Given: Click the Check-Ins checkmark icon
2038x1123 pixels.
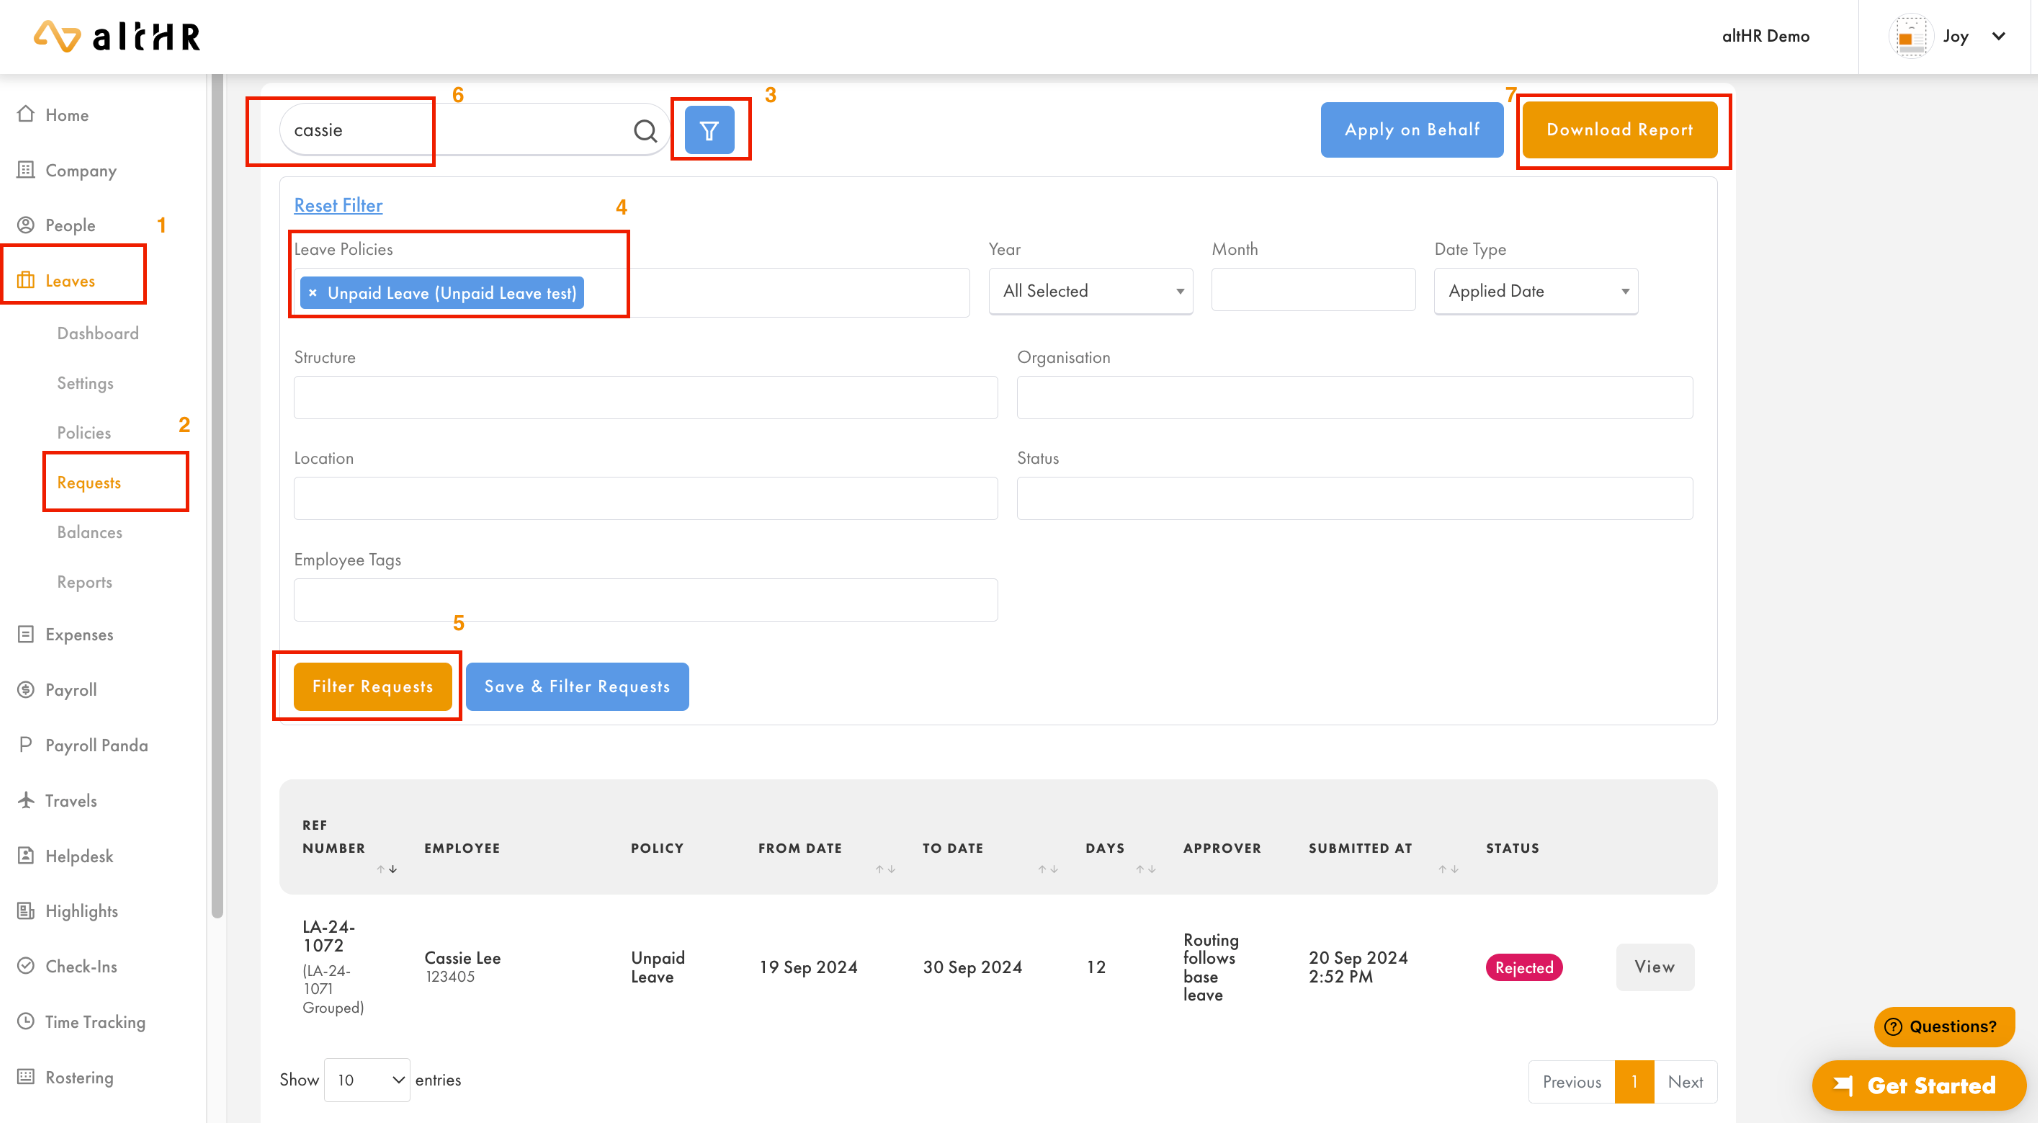Looking at the screenshot, I should (26, 966).
